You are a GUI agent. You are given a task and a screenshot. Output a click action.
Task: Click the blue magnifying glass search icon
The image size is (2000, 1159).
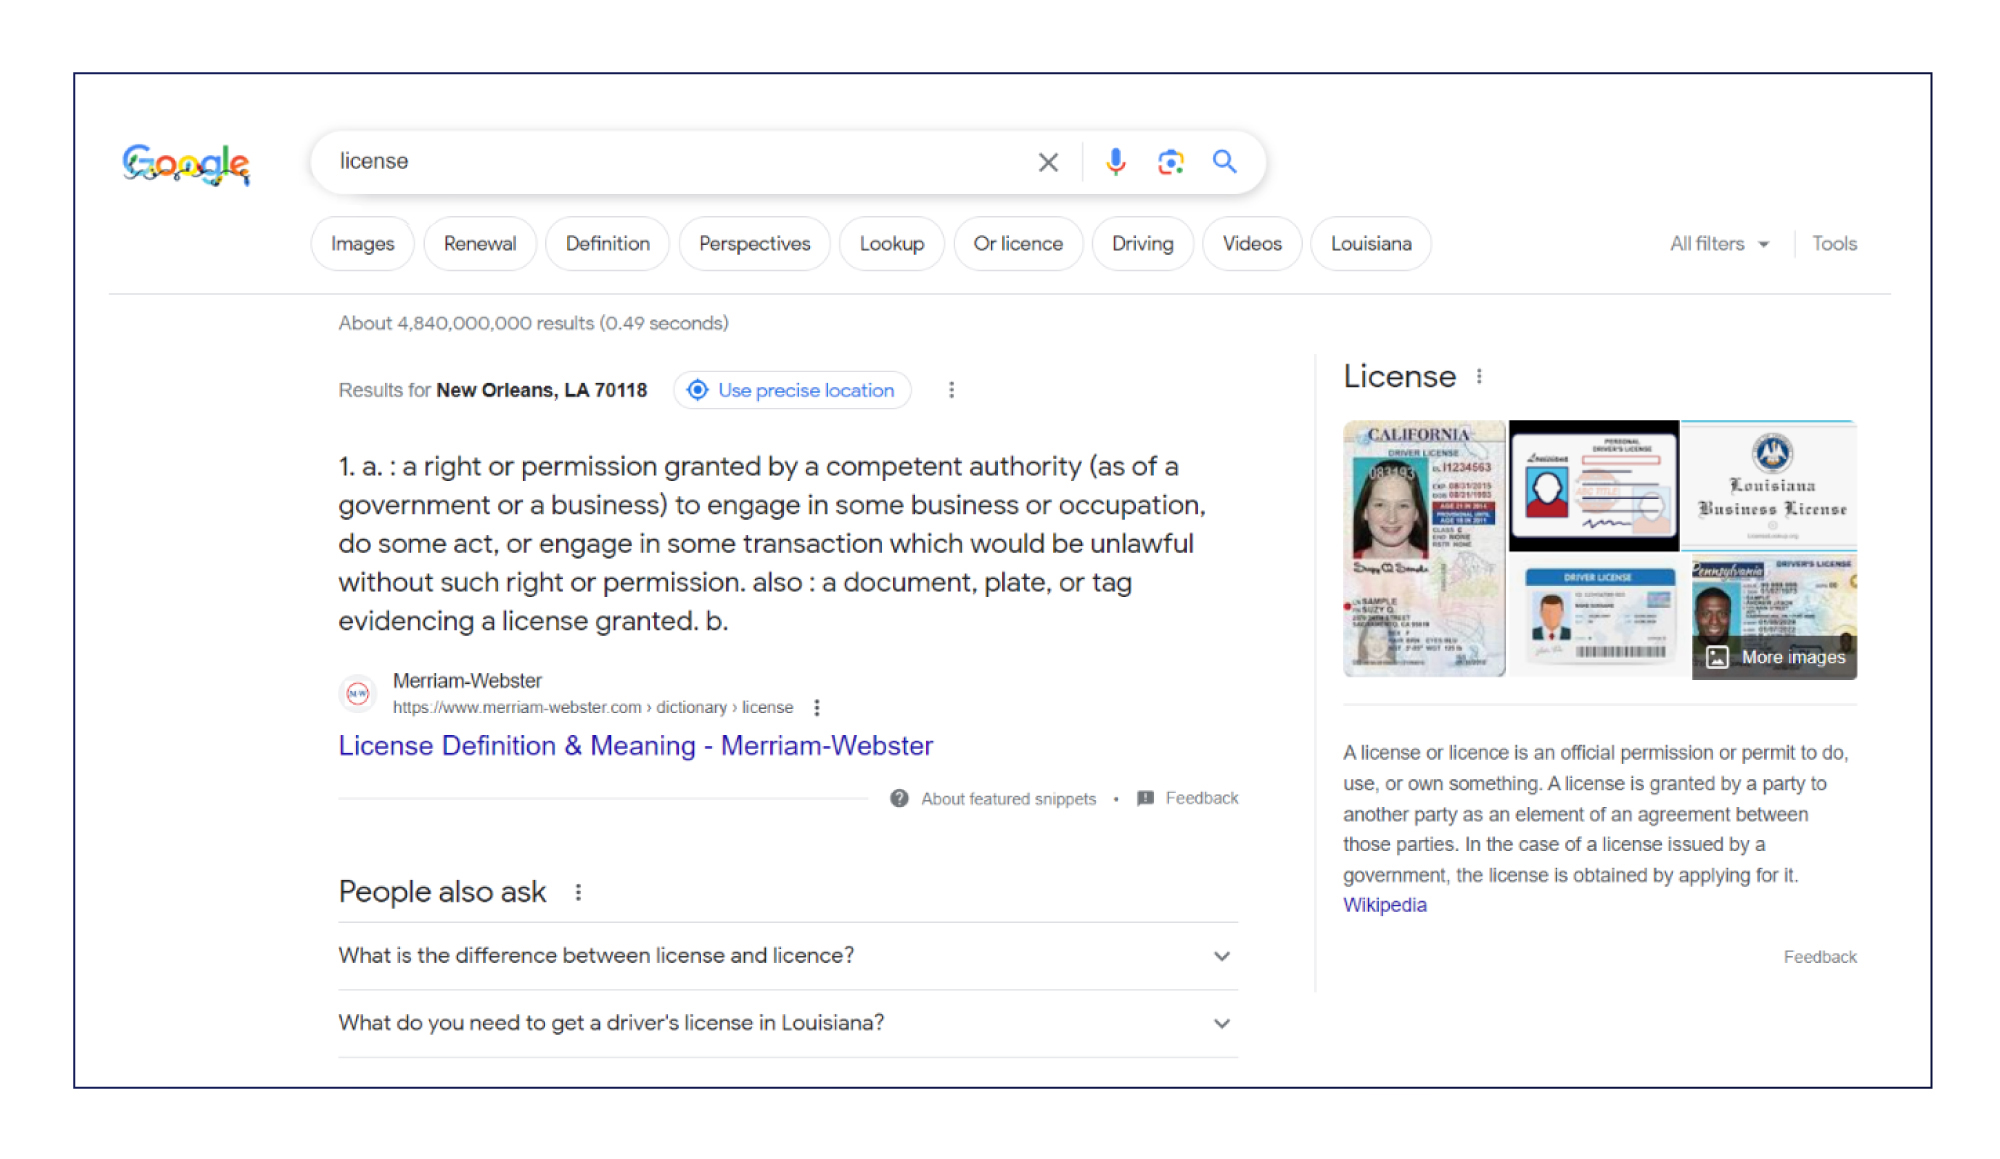1224,161
